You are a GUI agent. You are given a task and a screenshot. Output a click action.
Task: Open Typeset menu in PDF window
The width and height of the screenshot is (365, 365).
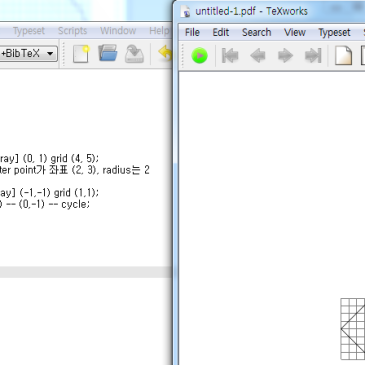pos(334,32)
